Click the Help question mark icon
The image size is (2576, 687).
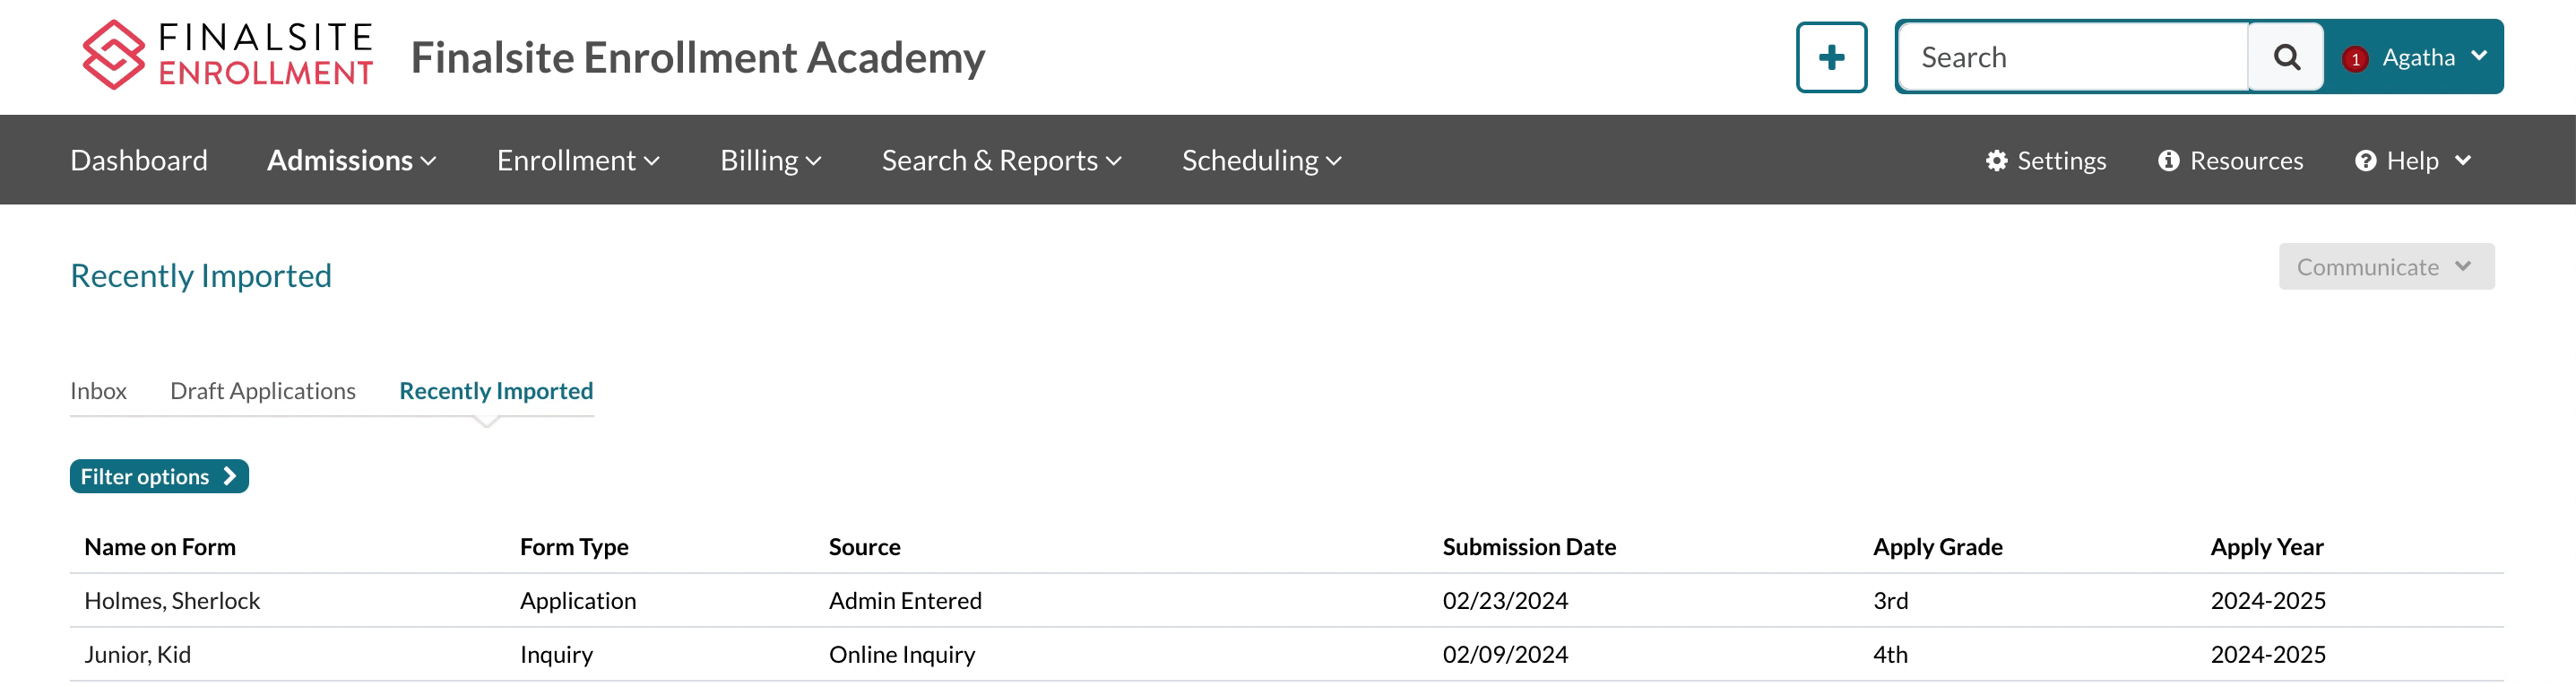tap(2365, 161)
